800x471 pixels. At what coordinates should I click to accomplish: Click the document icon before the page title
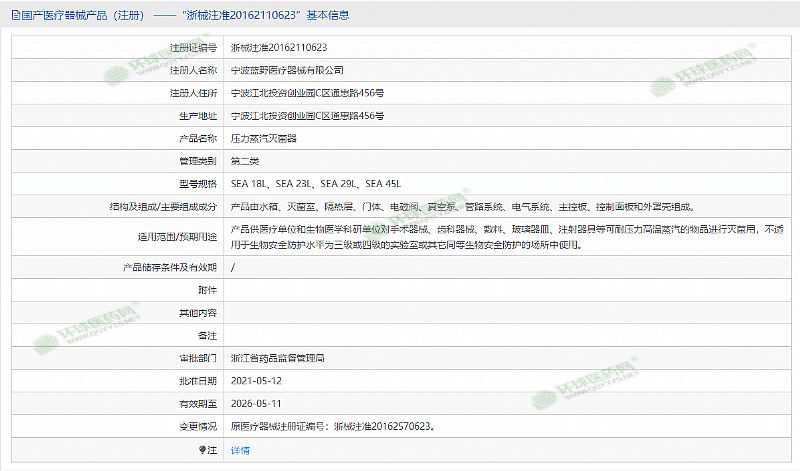coord(12,17)
